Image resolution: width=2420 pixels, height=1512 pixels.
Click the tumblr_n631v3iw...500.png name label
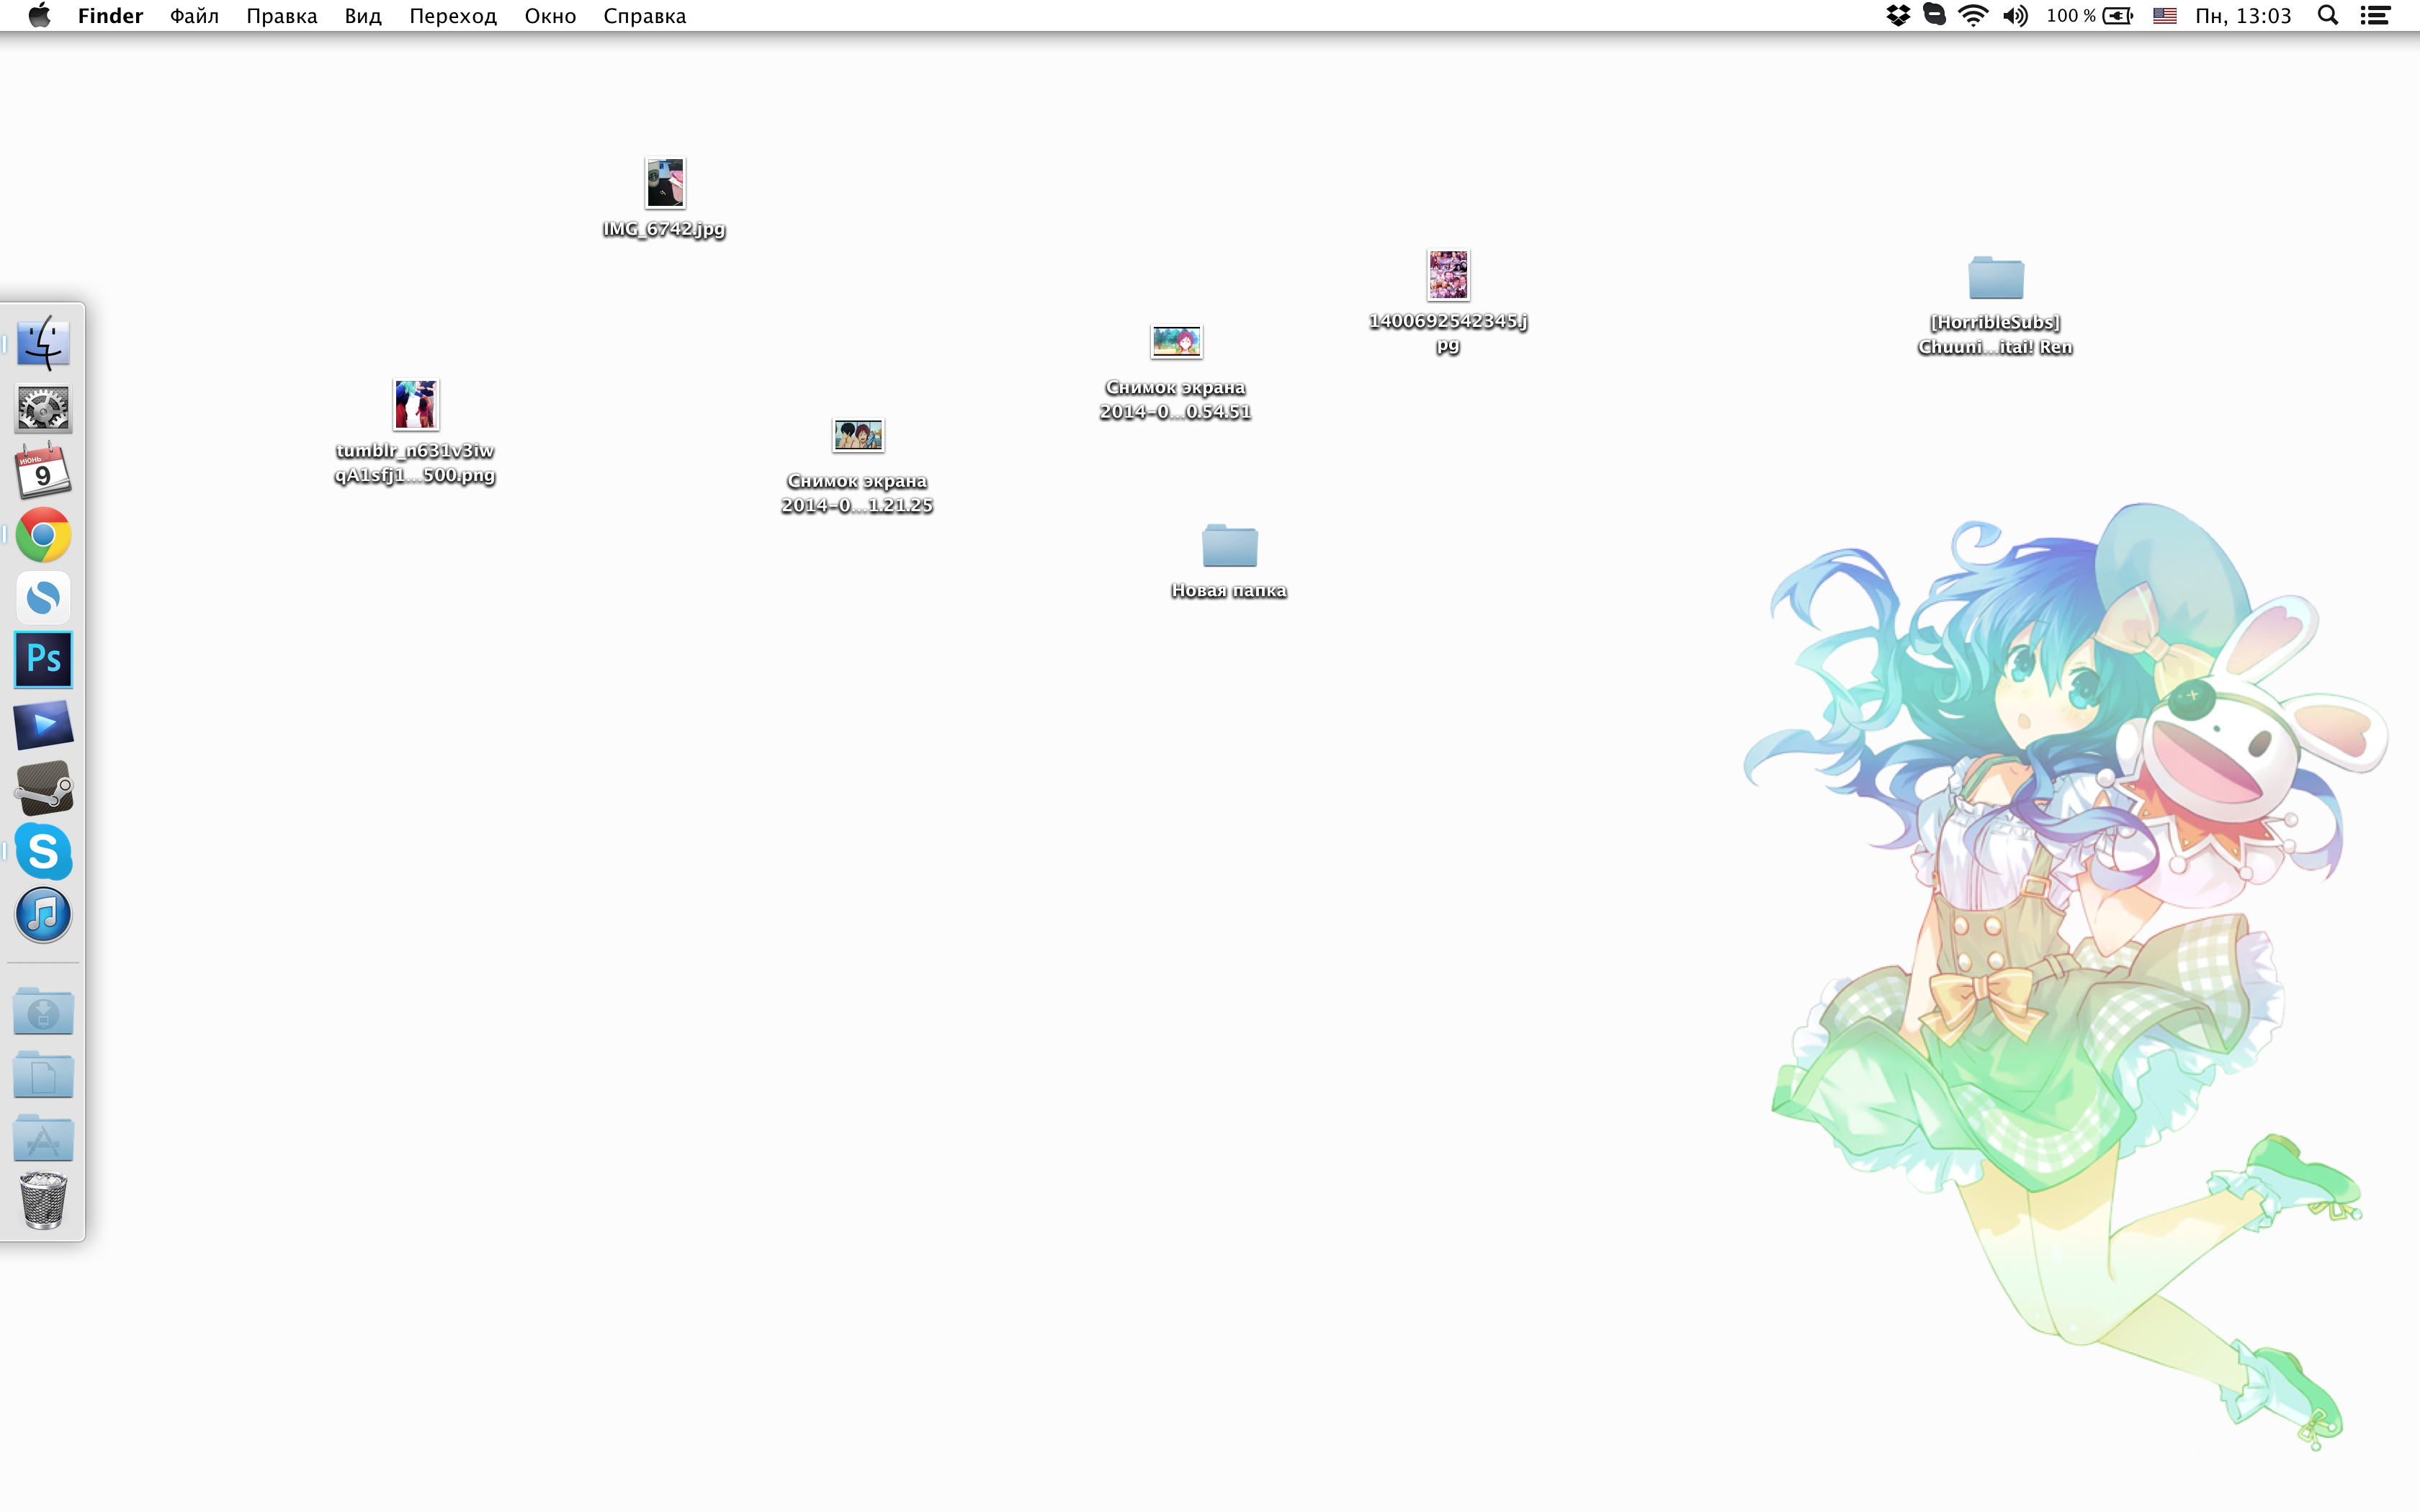pyautogui.click(x=415, y=463)
